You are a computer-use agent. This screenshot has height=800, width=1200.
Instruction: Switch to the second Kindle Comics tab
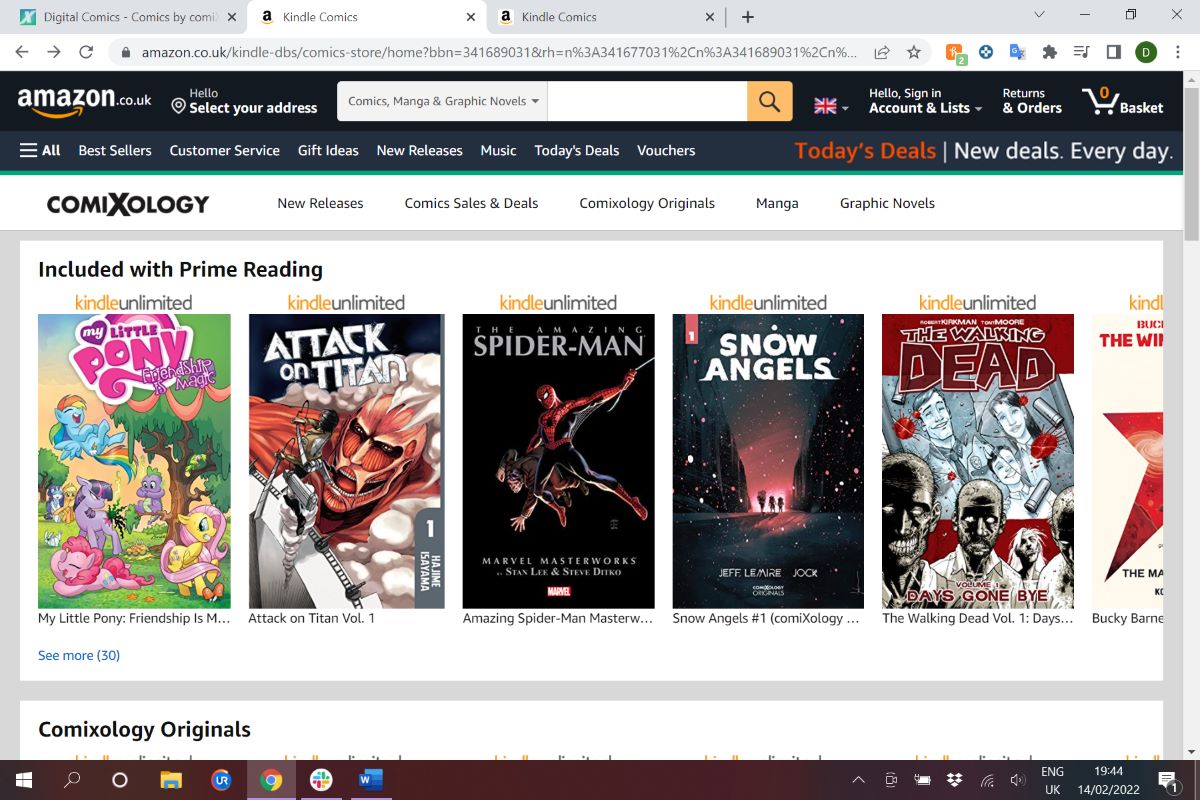(557, 17)
